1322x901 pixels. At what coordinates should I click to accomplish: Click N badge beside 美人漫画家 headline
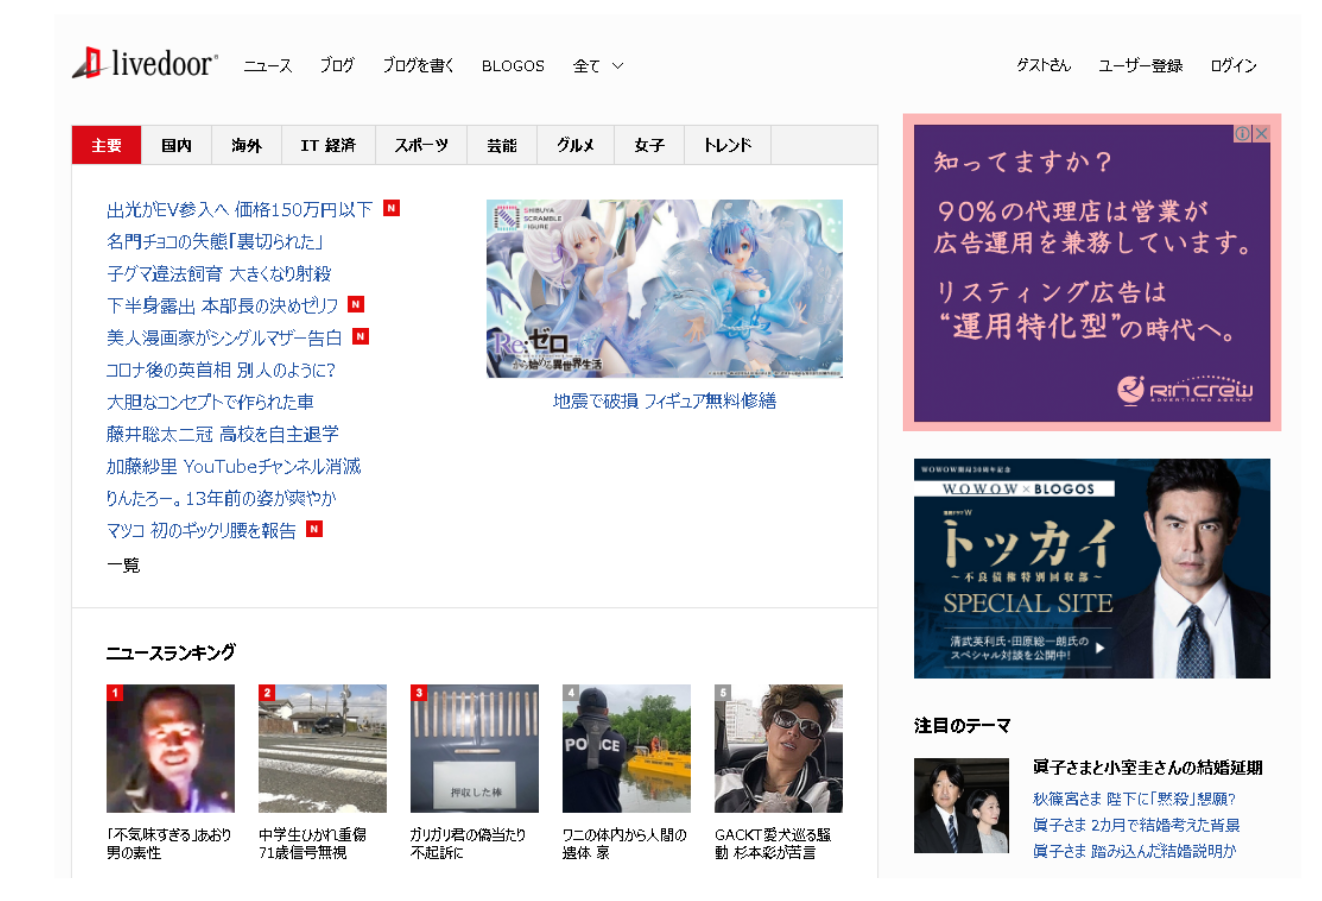coord(361,336)
